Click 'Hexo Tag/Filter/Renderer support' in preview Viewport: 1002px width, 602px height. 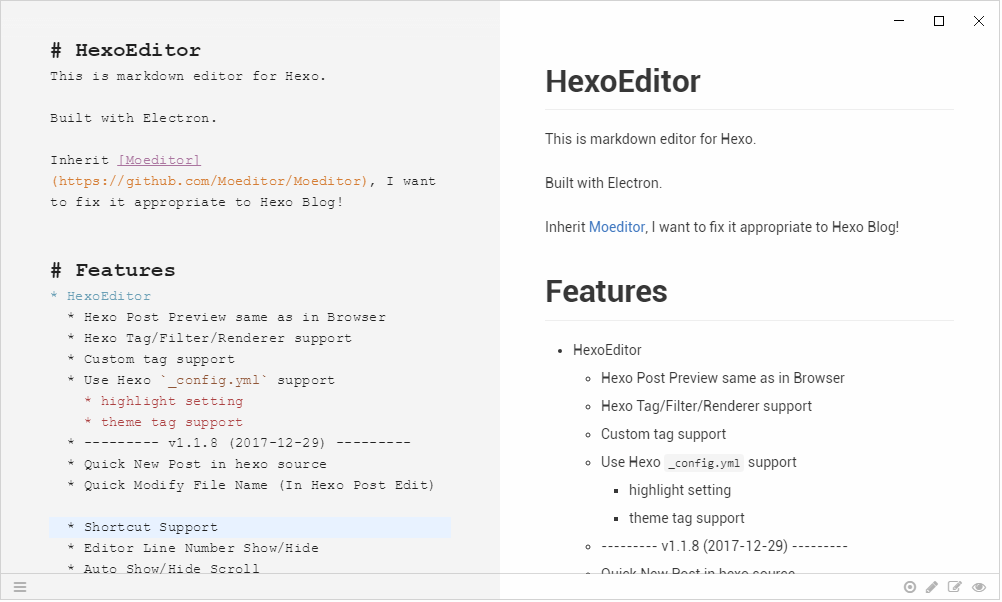click(x=706, y=406)
